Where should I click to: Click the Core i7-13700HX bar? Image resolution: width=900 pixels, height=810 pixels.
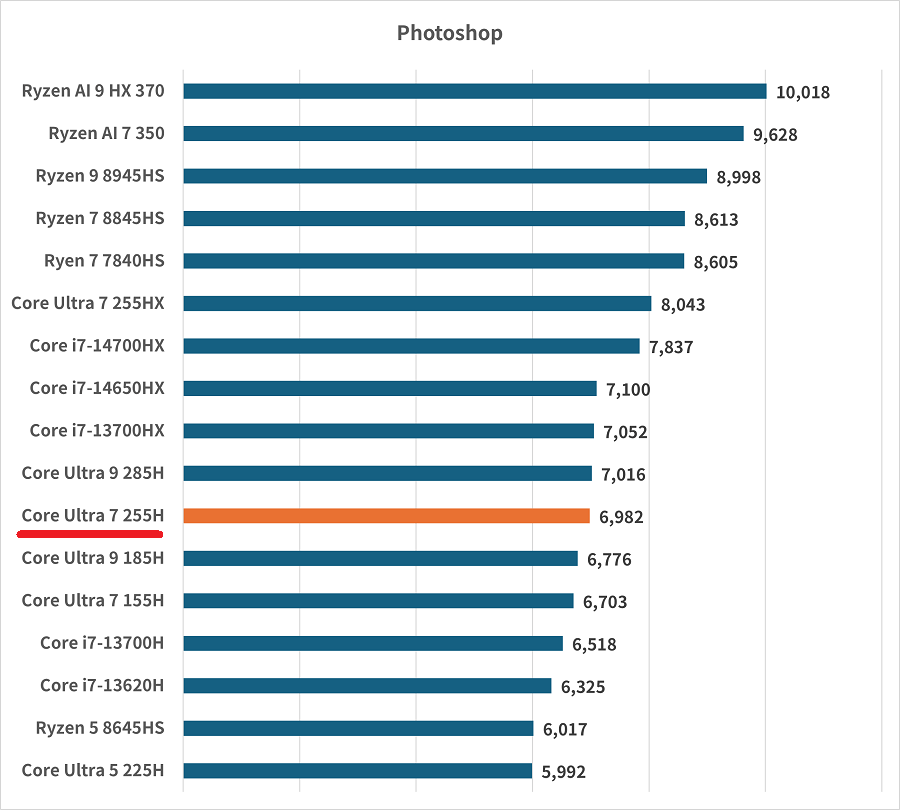point(388,431)
